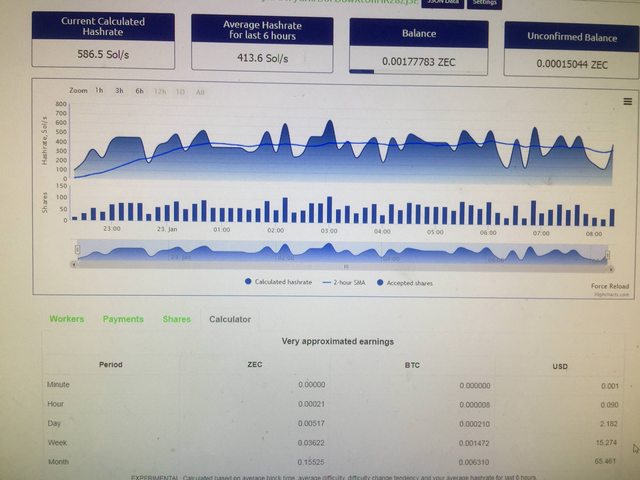Click the Current Calculated Hashrate header
This screenshot has width=640, height=480.
pyautogui.click(x=103, y=27)
